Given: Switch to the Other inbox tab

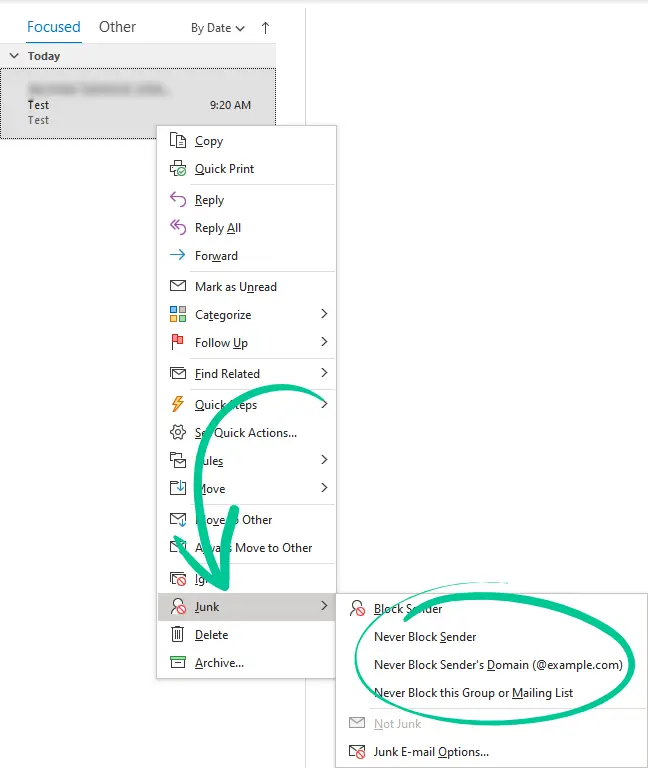Looking at the screenshot, I should tap(117, 27).
